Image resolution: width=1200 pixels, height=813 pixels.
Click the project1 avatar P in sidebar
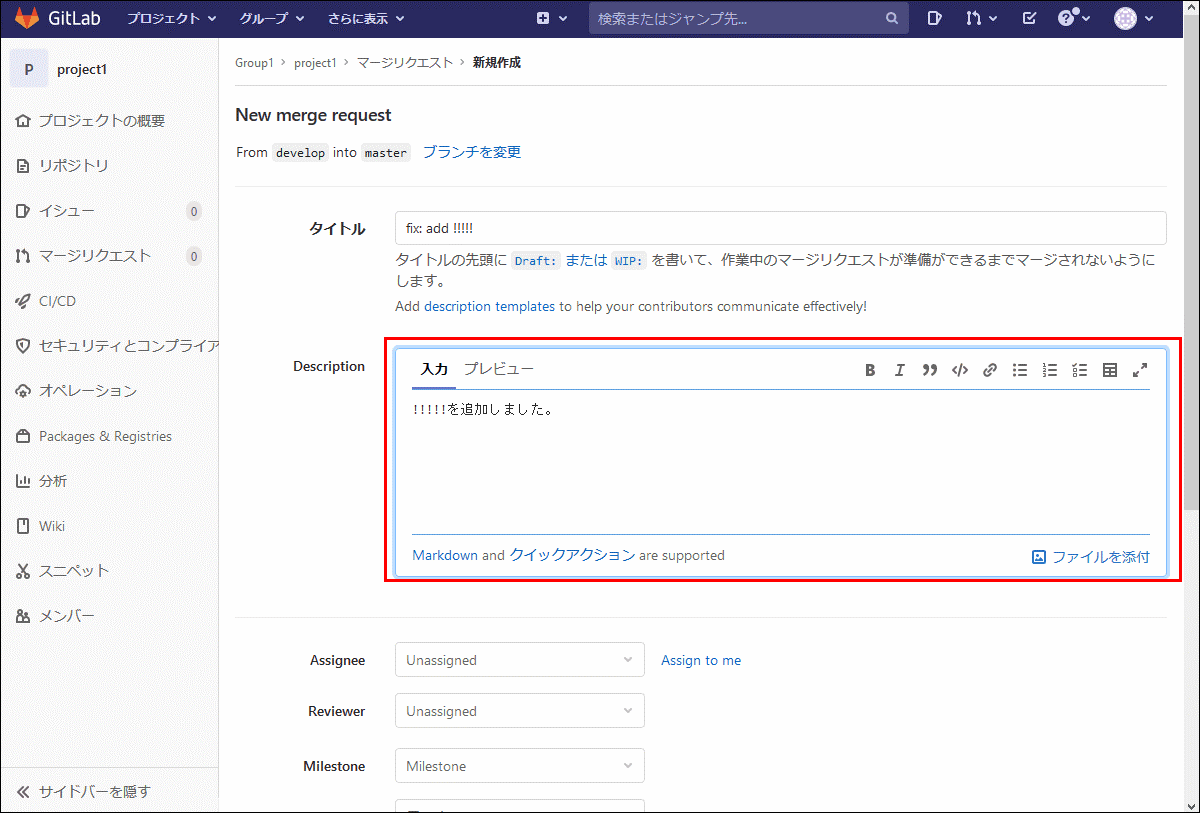28,69
